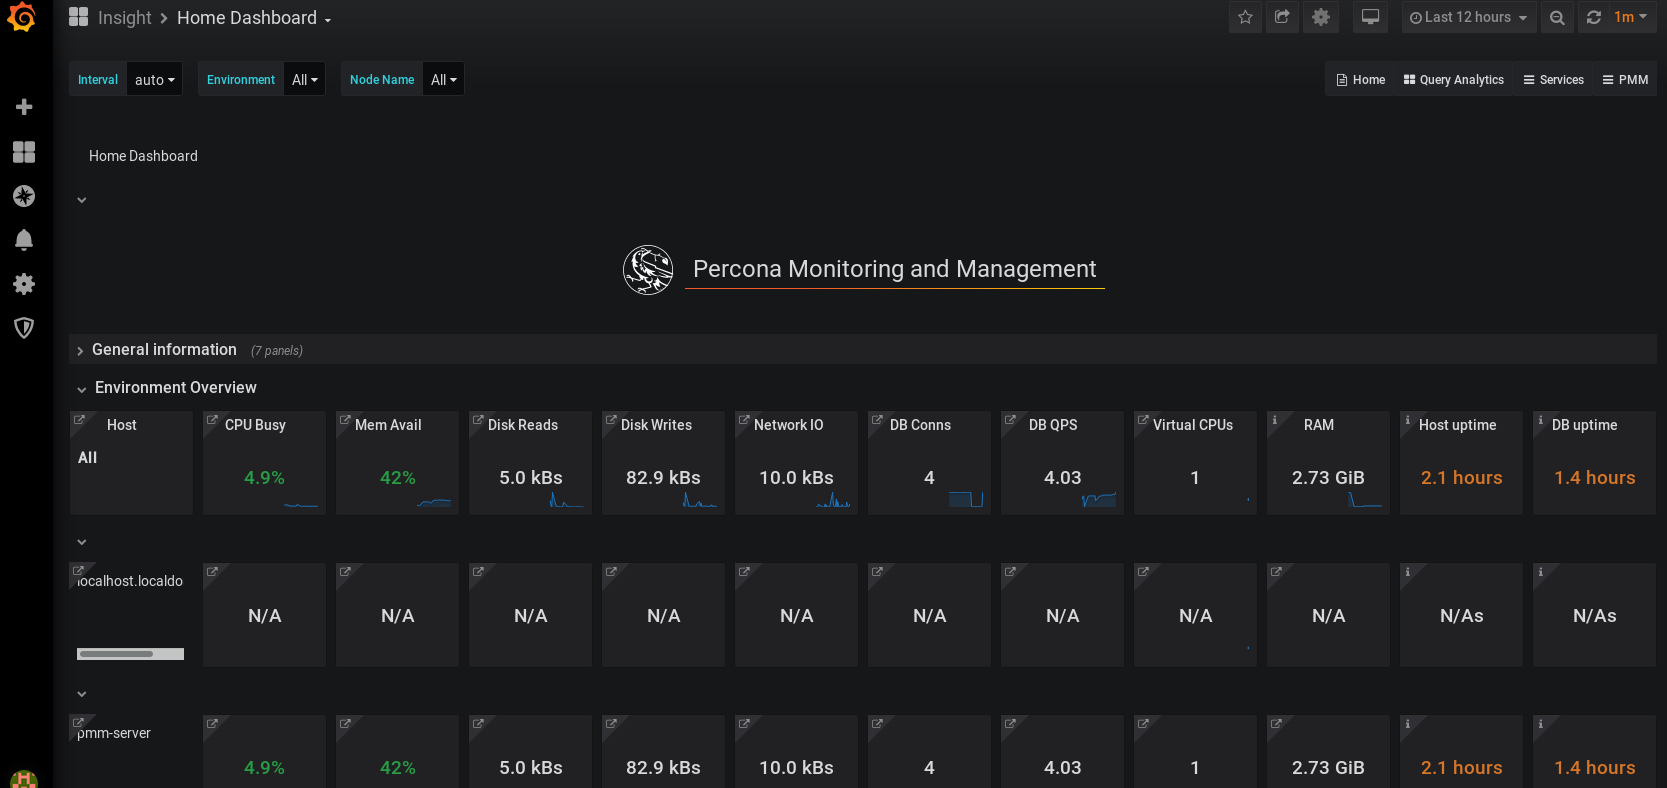
Task: Click dashboard grid icon beside Insight
Action: pos(78,17)
